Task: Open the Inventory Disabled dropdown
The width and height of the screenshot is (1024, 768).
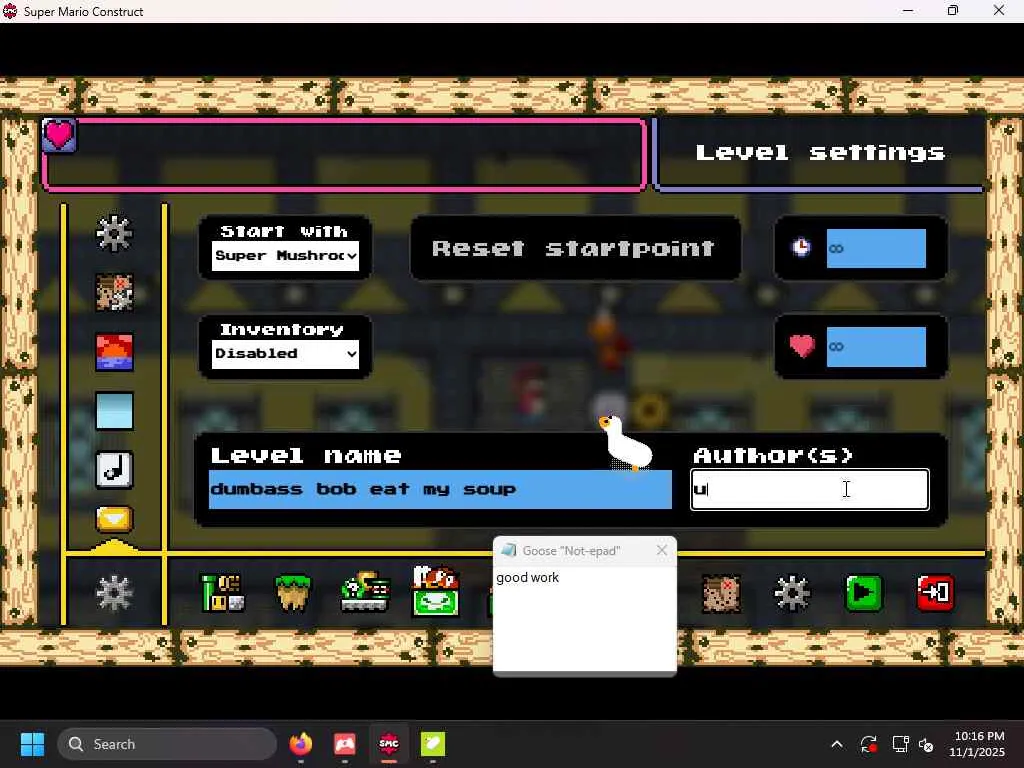Action: point(285,353)
